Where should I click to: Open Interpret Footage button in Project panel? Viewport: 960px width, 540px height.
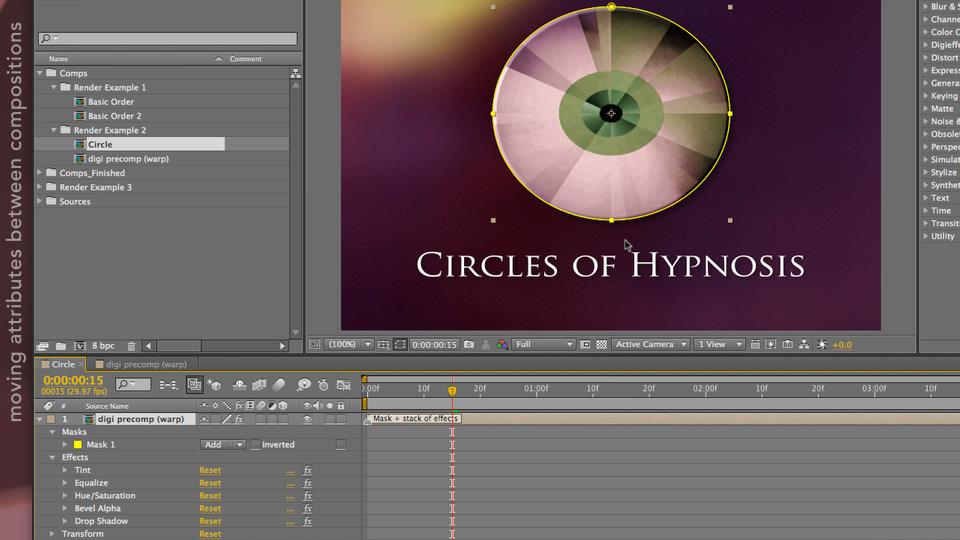[x=42, y=346]
